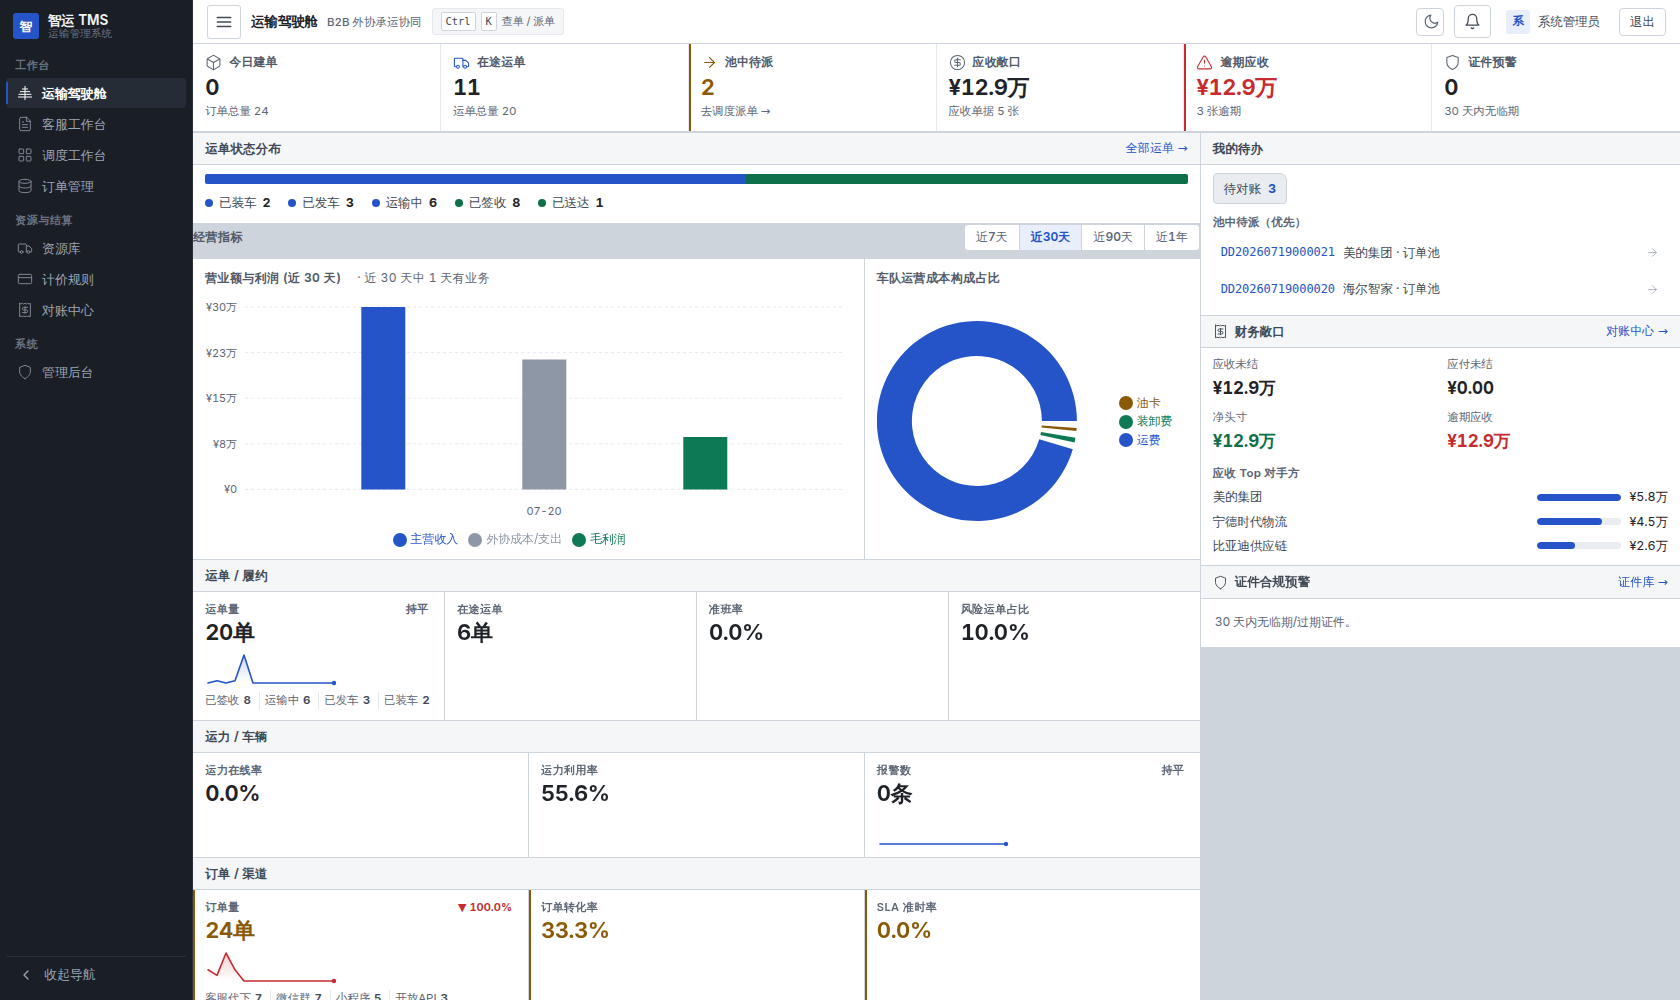1680x1000 pixels.
Task: Toggle the hamburger menu in the top bar
Action: pos(224,21)
